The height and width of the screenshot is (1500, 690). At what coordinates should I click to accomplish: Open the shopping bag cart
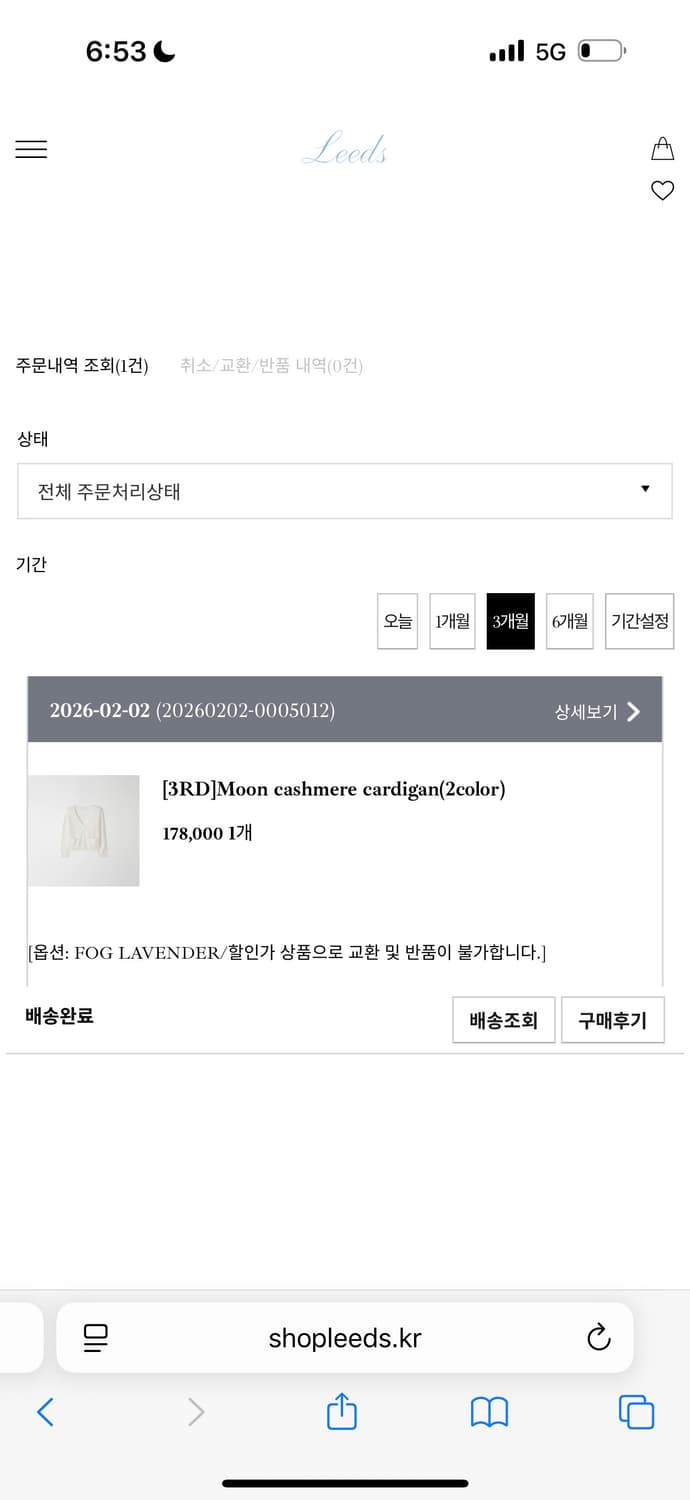point(662,148)
